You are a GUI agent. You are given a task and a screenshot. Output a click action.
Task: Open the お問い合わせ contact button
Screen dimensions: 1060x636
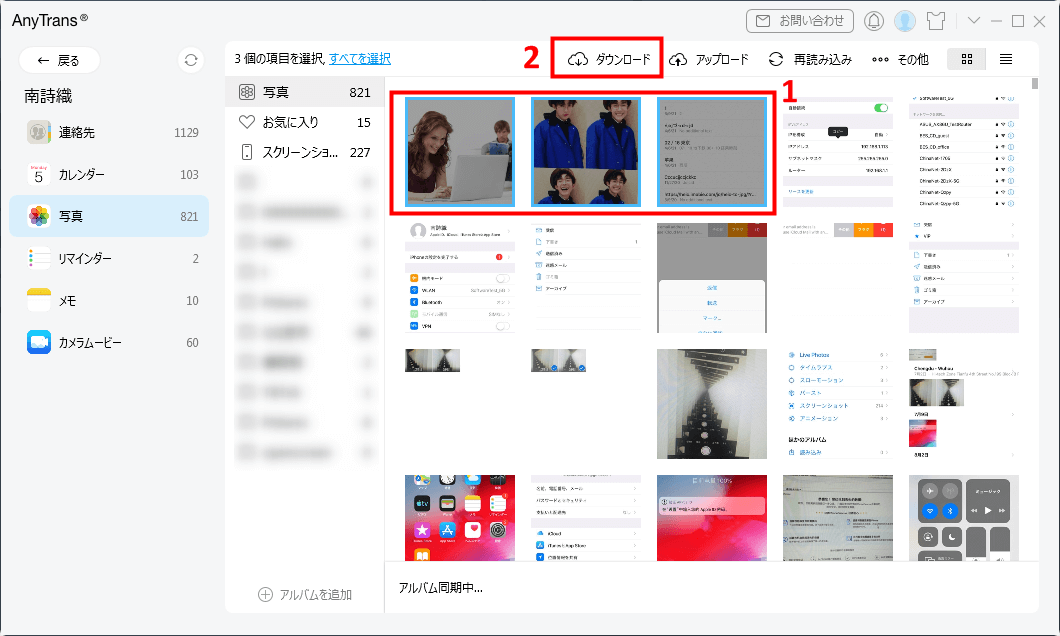pos(800,21)
